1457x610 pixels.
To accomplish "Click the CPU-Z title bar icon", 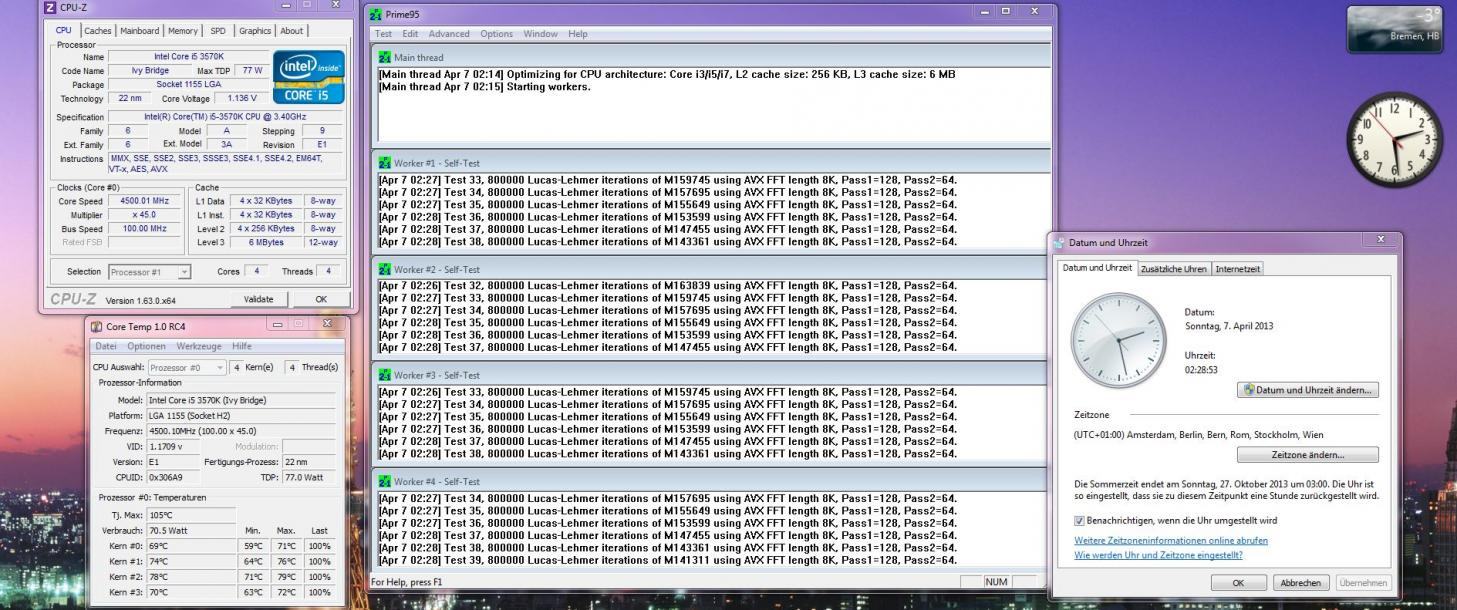I will click(50, 7).
